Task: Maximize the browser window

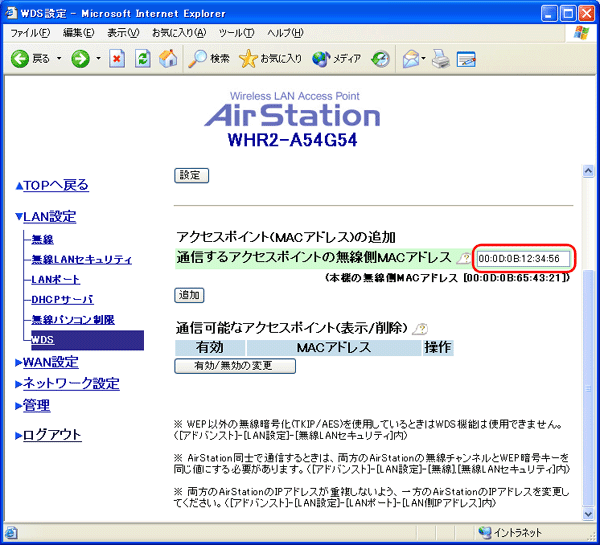Action: tap(568, 13)
